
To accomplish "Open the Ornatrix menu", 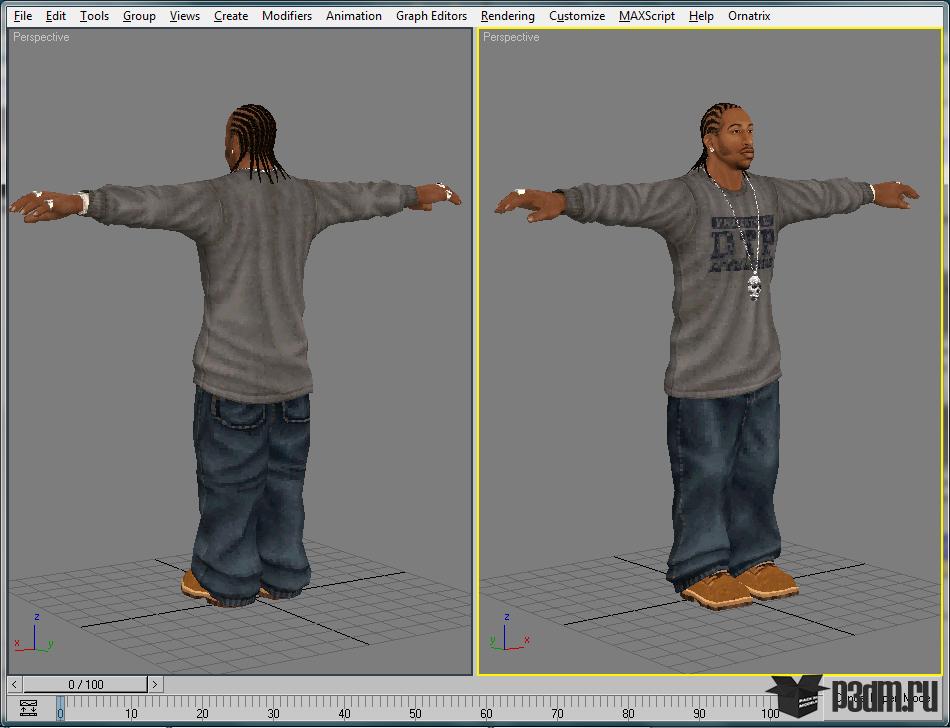I will [749, 16].
